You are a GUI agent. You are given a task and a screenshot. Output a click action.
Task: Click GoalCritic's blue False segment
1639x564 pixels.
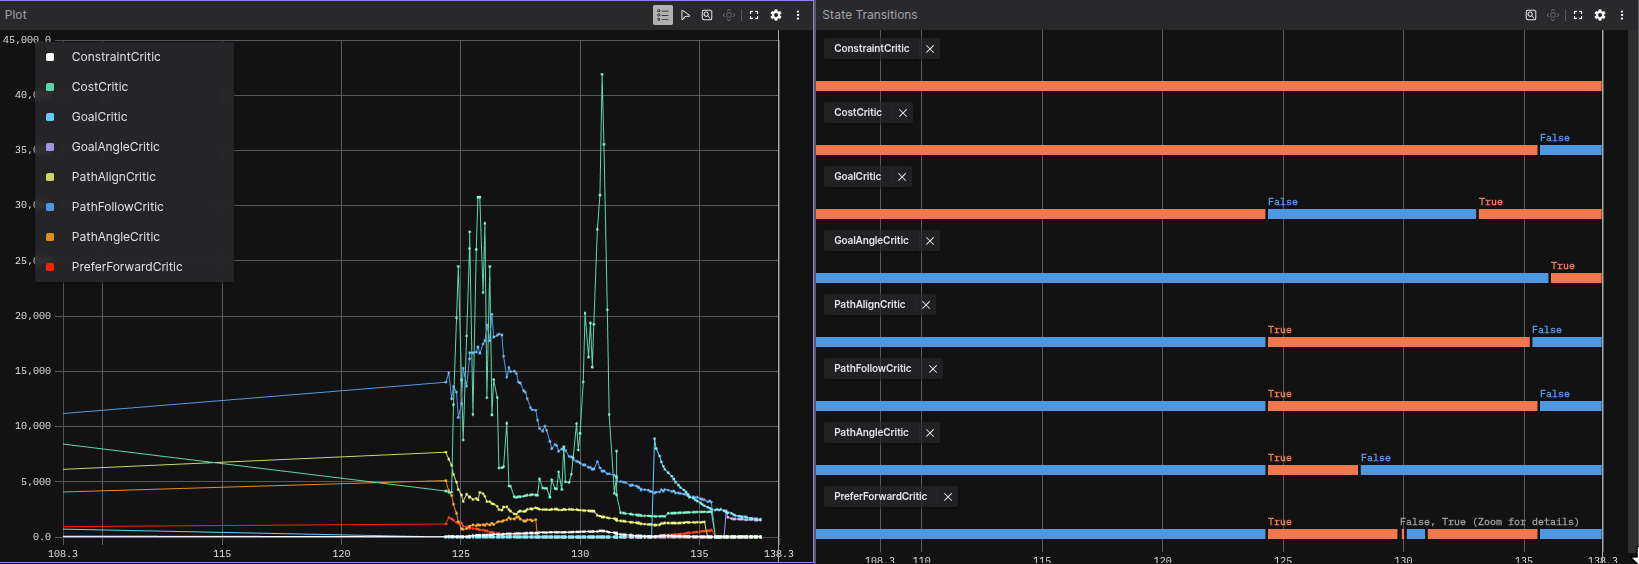(x=1372, y=214)
